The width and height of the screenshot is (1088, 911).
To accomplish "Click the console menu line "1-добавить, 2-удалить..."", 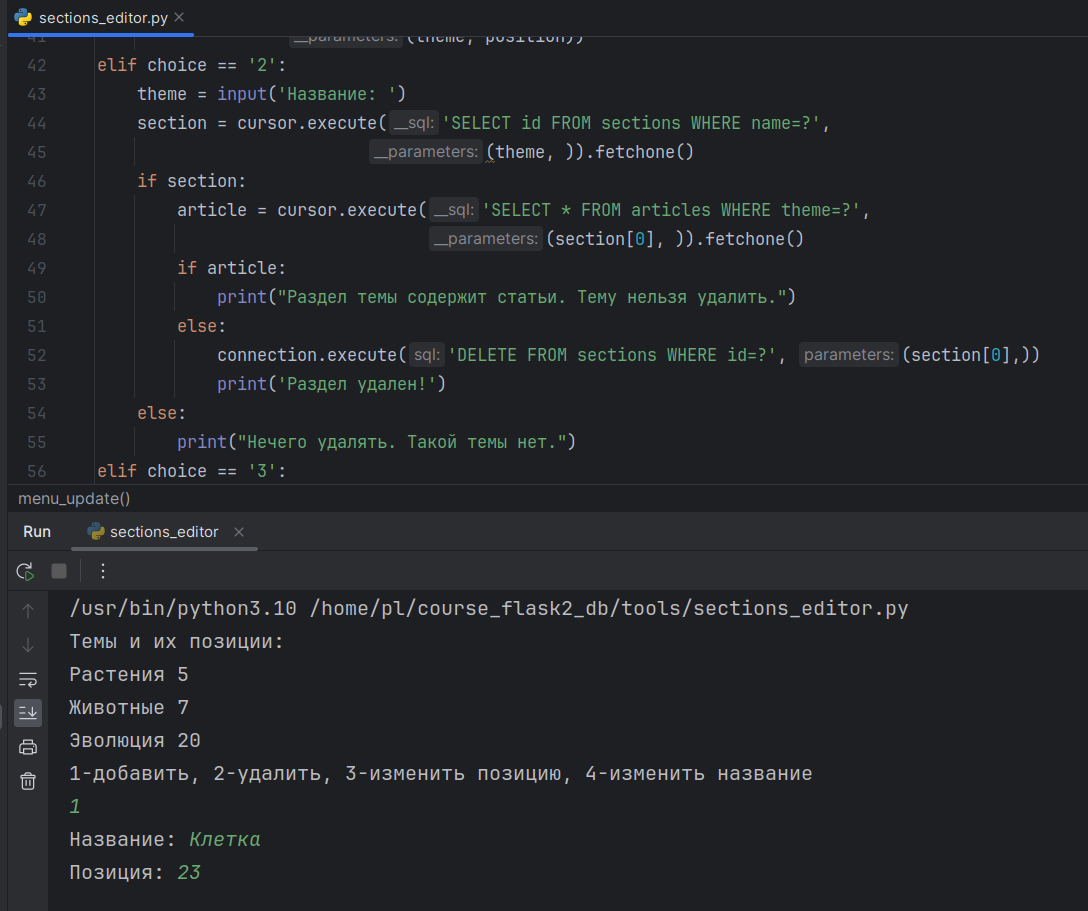I will tap(441, 774).
